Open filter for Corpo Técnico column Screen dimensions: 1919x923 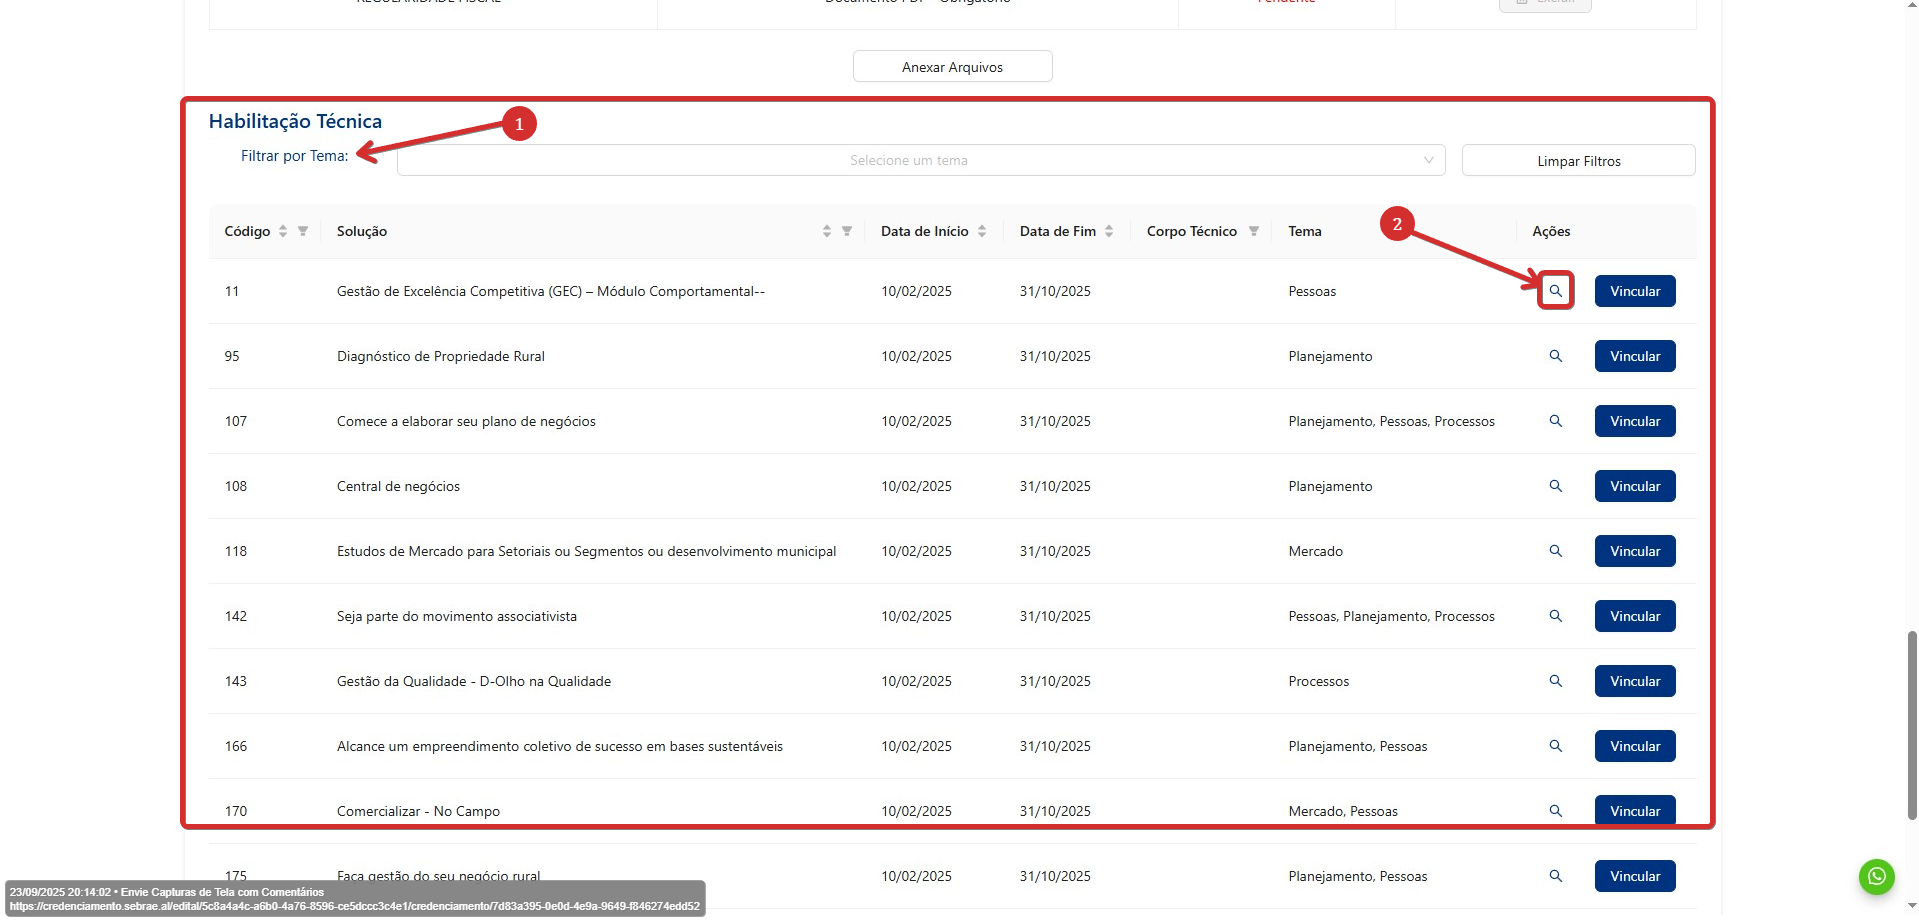[x=1253, y=231]
